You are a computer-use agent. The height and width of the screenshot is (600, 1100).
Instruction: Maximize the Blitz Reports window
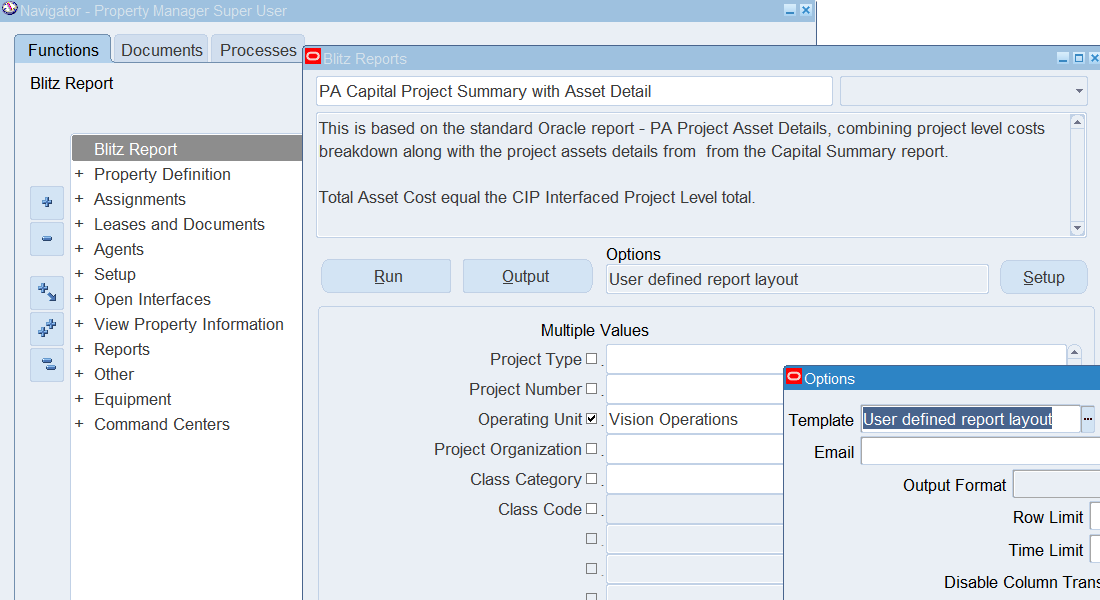coord(1079,58)
